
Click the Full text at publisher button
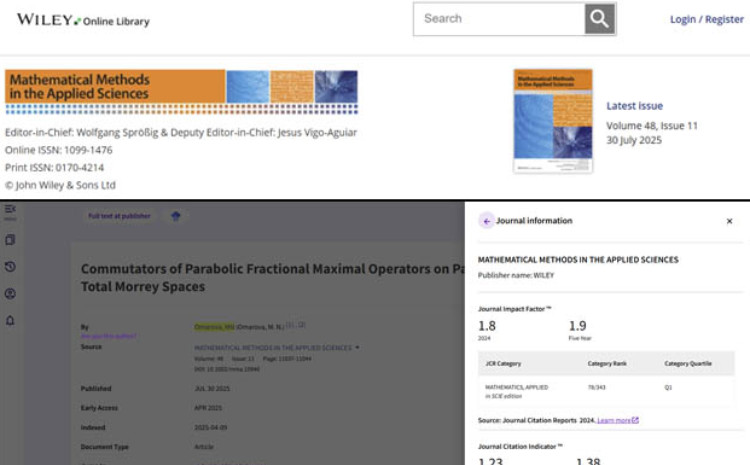(x=119, y=216)
